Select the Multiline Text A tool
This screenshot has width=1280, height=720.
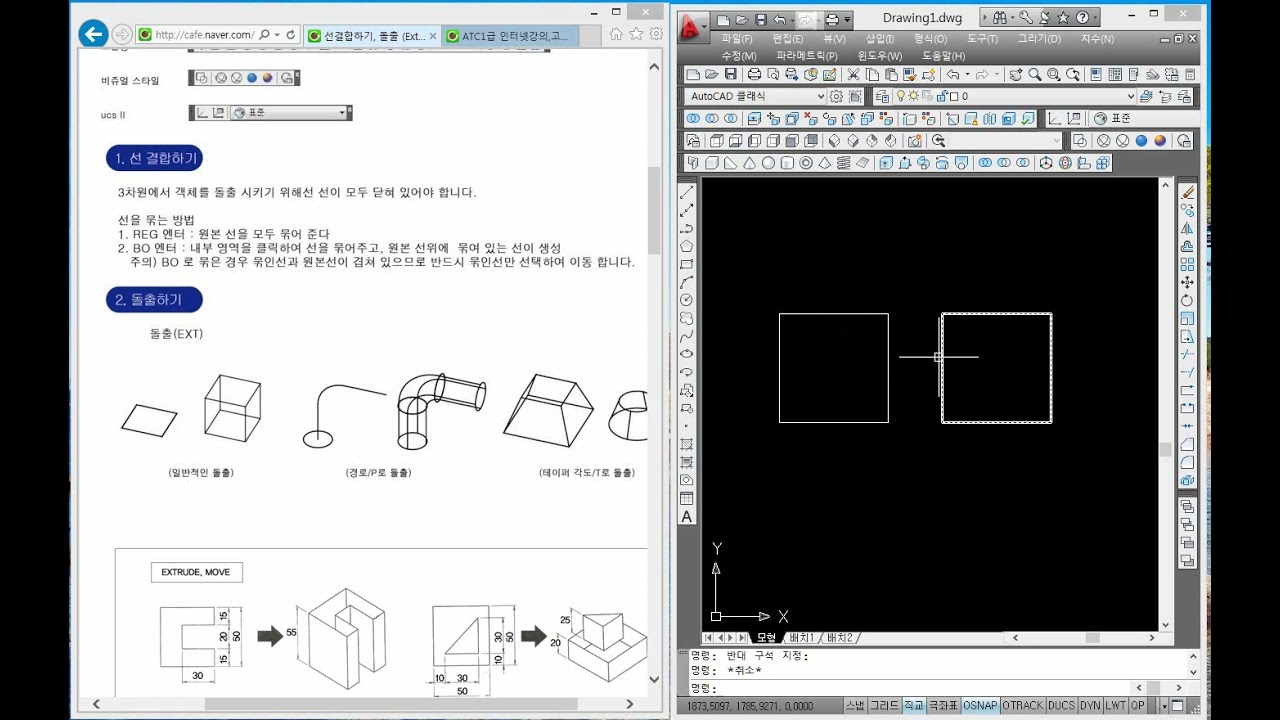pyautogui.click(x=687, y=517)
